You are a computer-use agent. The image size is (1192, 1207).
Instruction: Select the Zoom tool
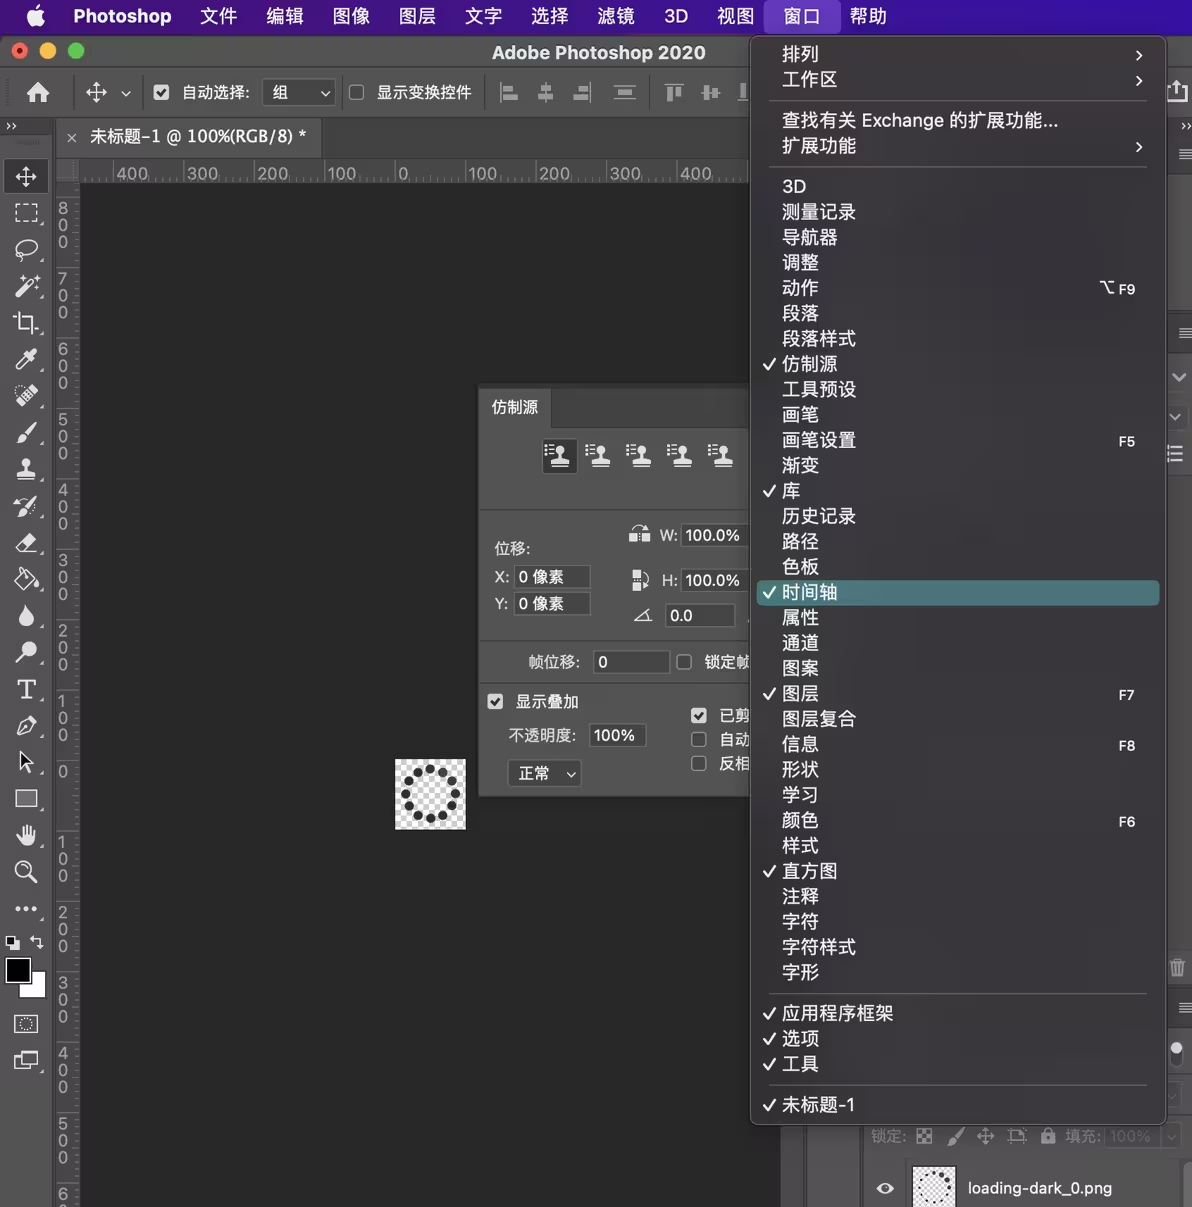pos(27,872)
